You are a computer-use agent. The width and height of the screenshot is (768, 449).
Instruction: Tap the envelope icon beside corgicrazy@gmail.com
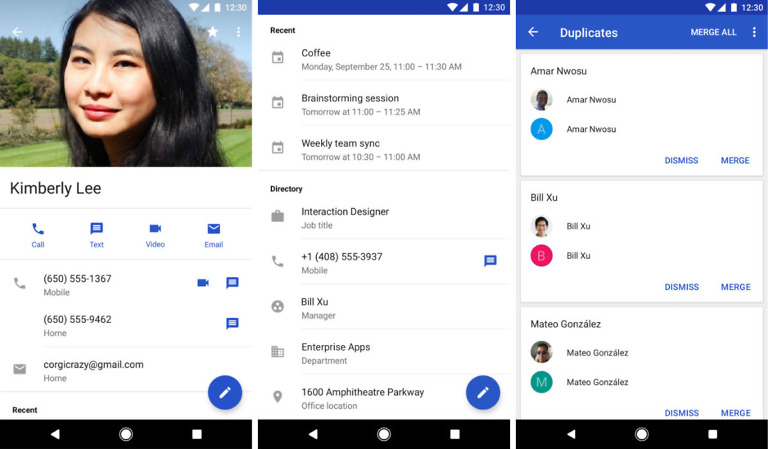pos(20,369)
